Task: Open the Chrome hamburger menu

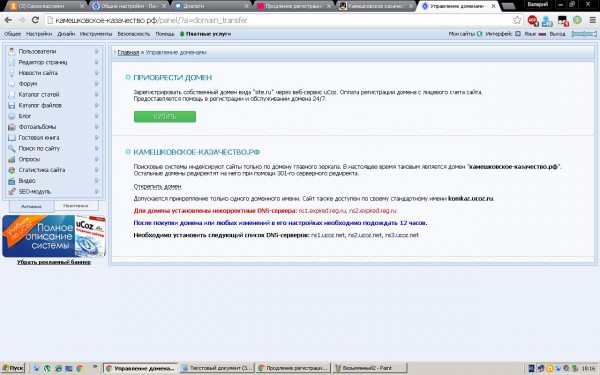Action: 592,20
